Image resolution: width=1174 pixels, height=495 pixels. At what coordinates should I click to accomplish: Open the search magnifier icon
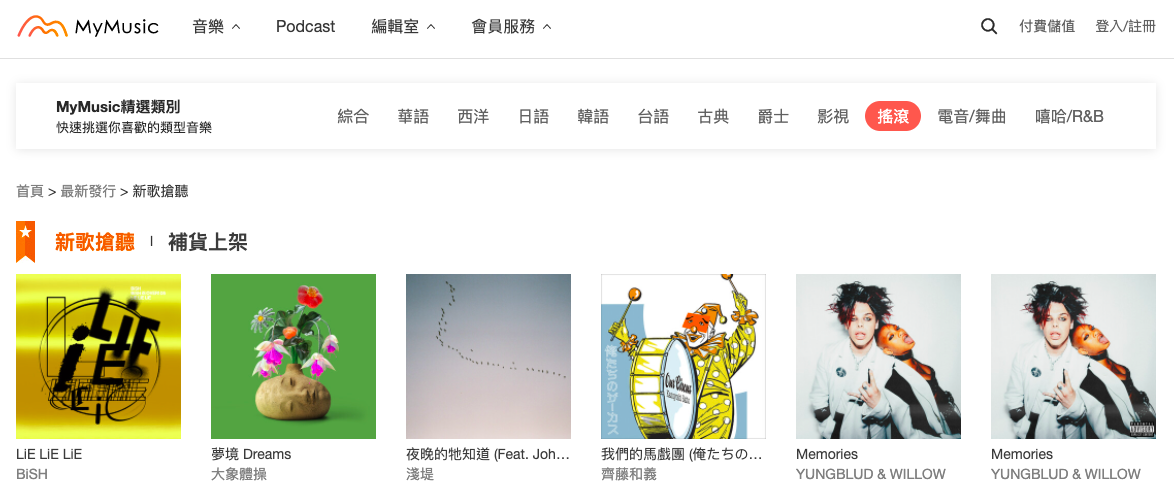[988, 27]
